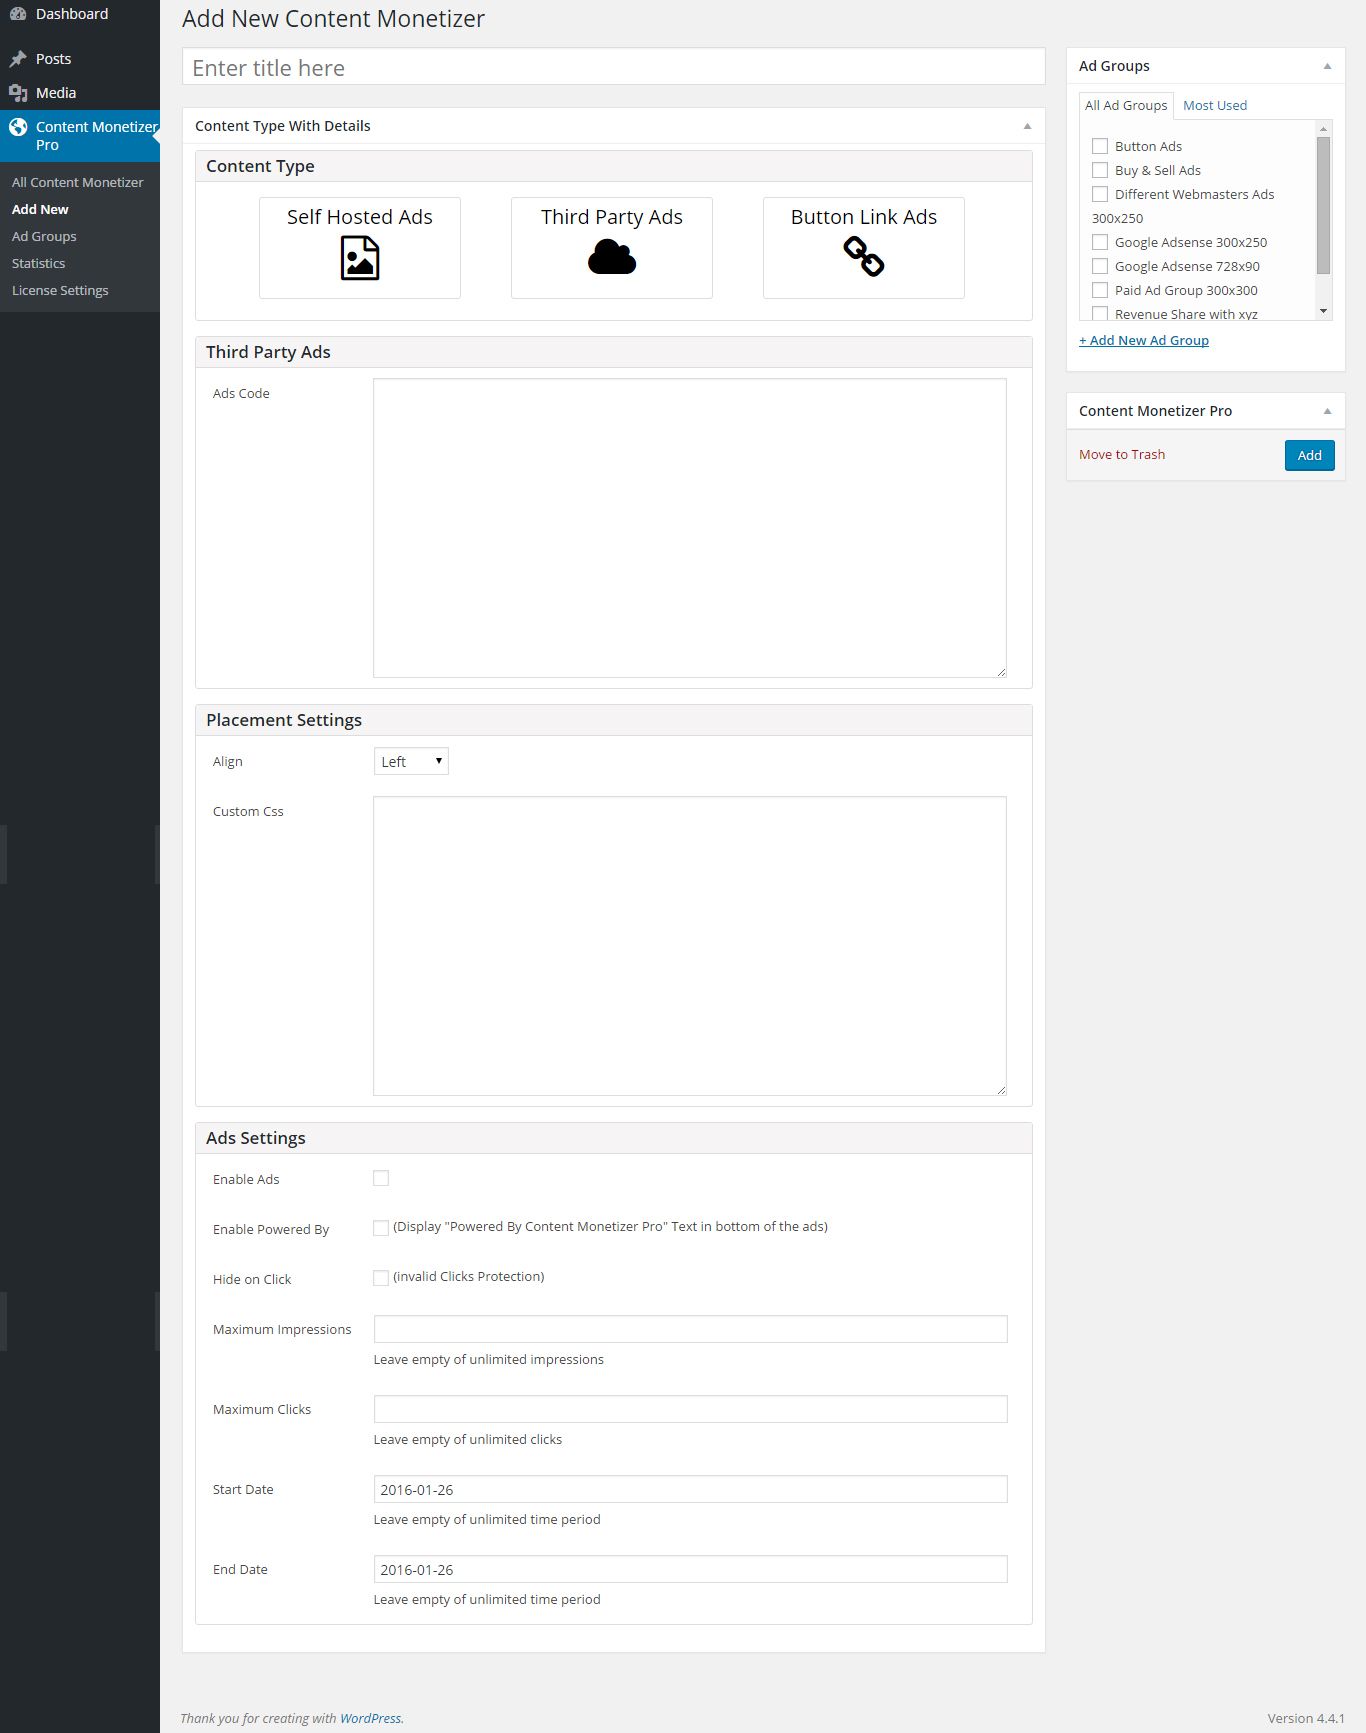Screen dimensions: 1366x1733
Task: Click the Ad Groups list scroll-down arrow
Action: tap(1323, 311)
